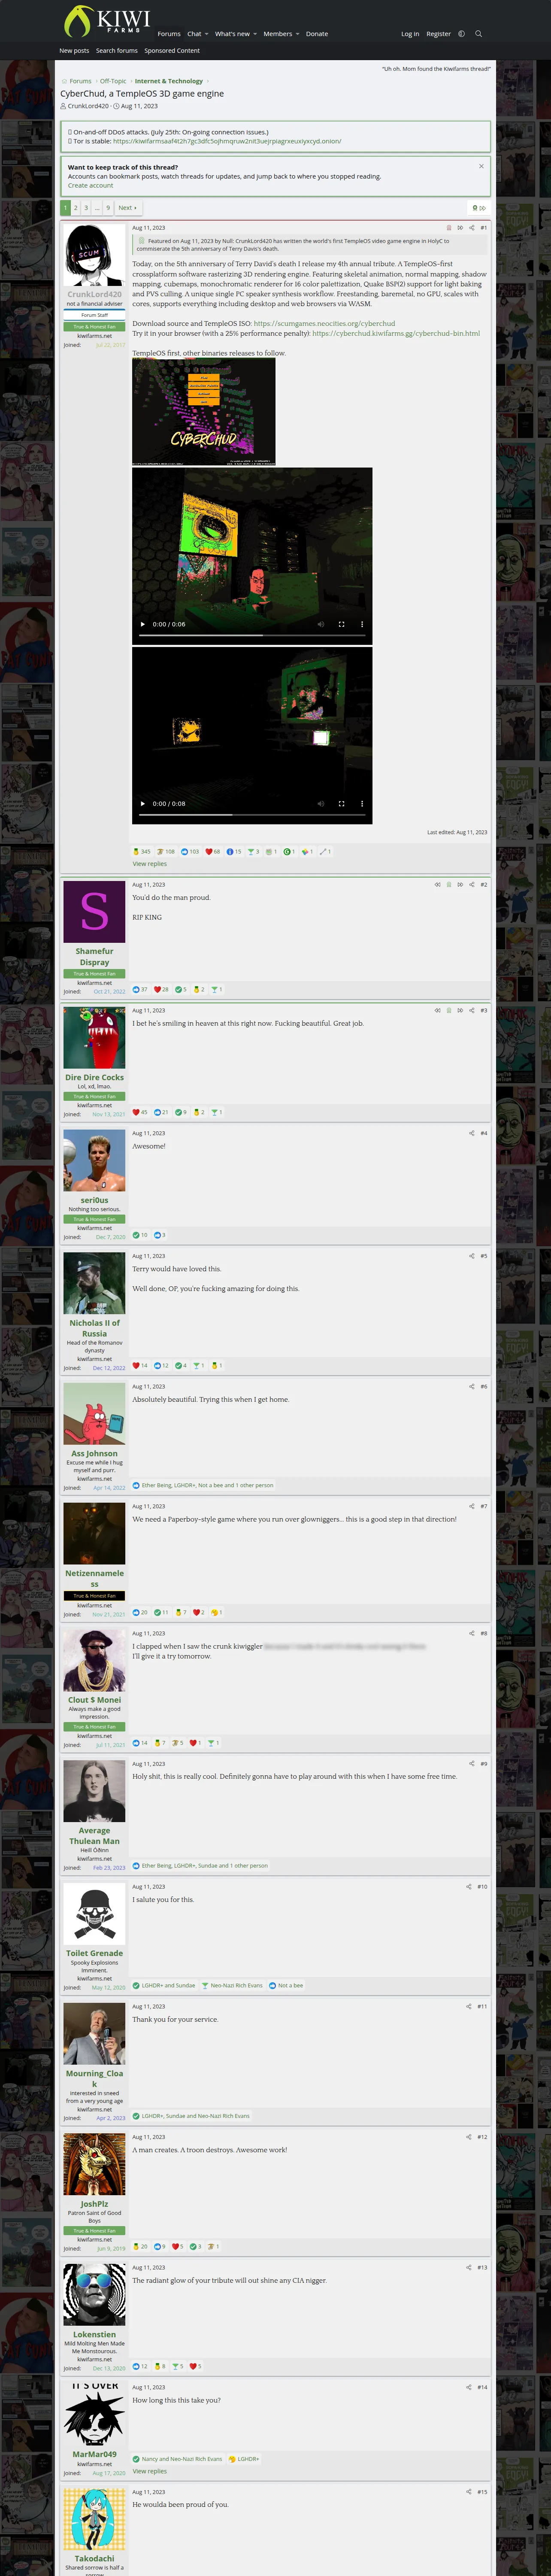Go to page 2 of thread
The width and height of the screenshot is (551, 2576).
(76, 208)
